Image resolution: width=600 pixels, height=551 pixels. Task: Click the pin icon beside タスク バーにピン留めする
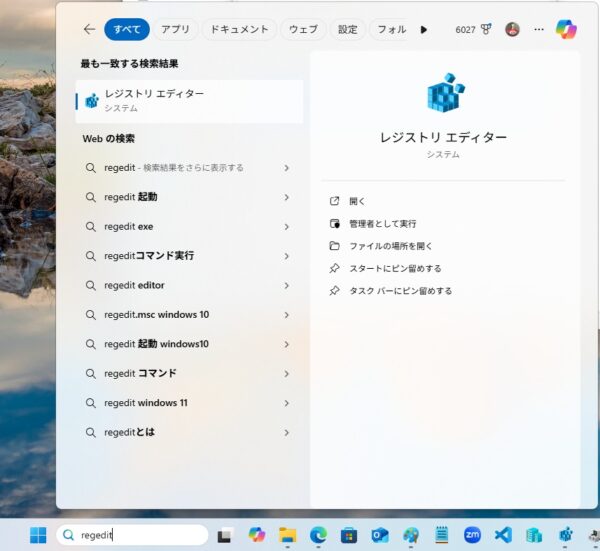point(334,291)
